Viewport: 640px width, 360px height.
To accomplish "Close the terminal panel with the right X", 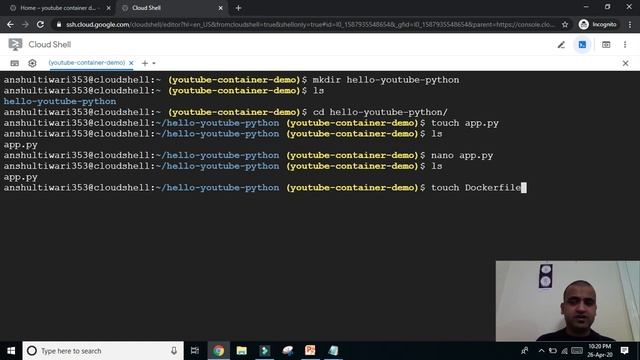I will click(625, 63).
